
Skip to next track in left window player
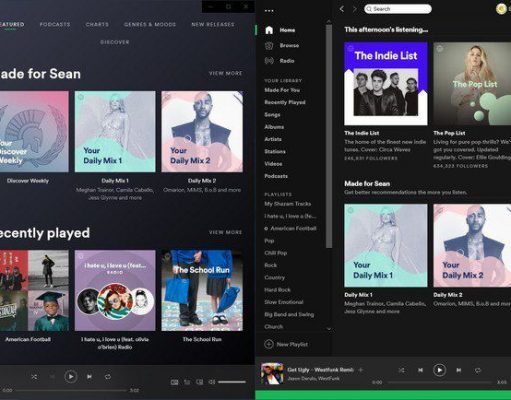[89, 377]
